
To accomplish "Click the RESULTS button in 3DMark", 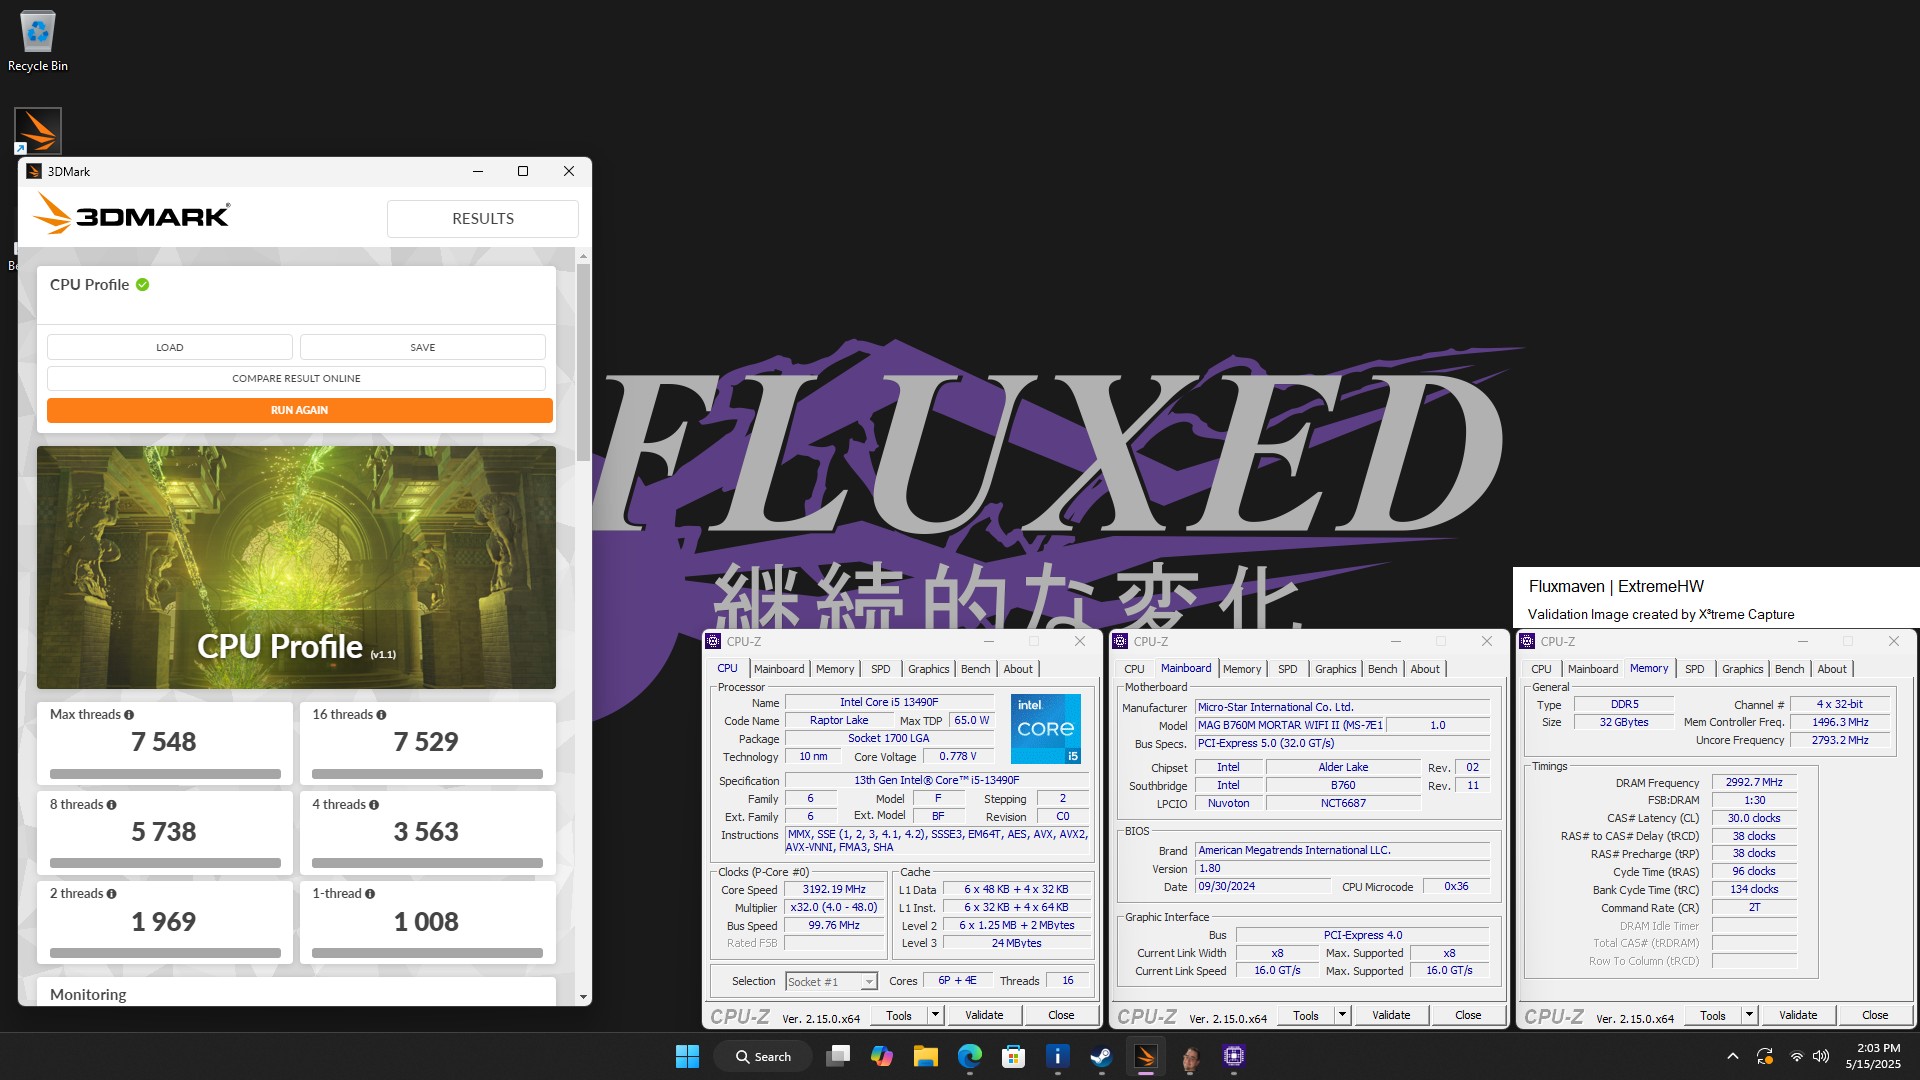I will pyautogui.click(x=483, y=219).
